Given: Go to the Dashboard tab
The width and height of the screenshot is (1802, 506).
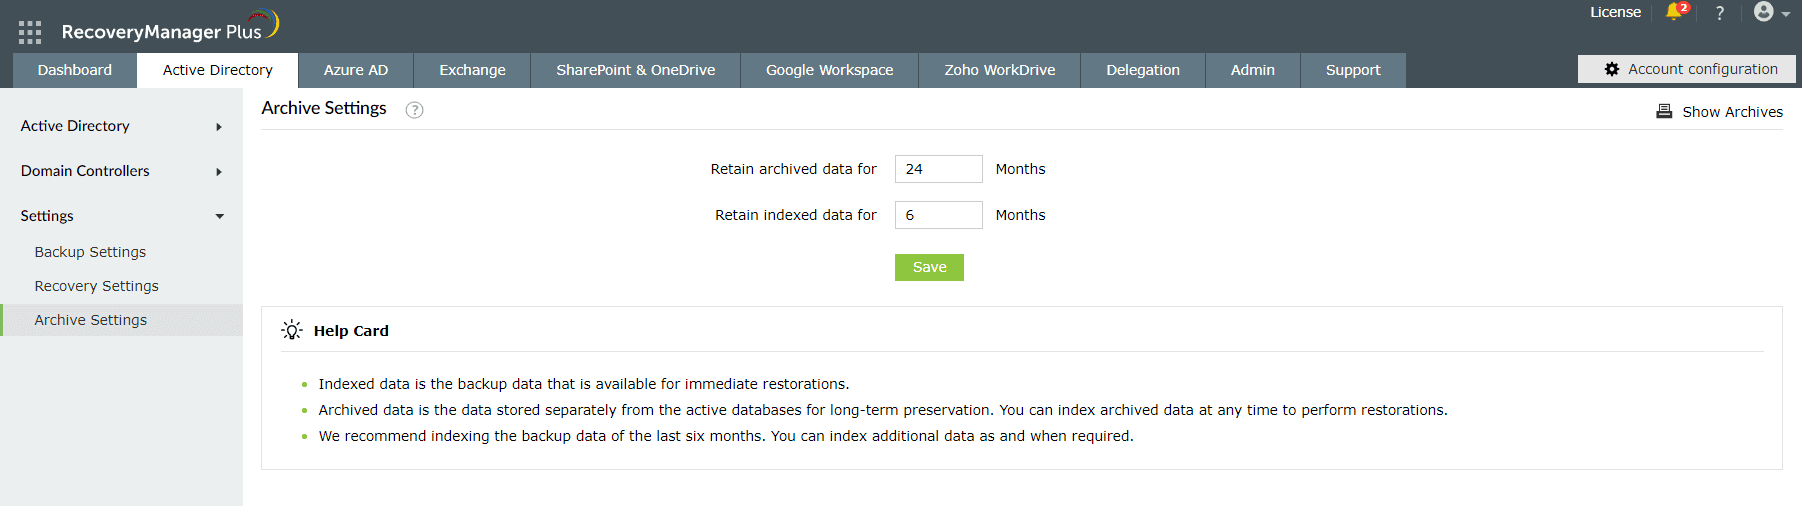Looking at the screenshot, I should click(75, 70).
